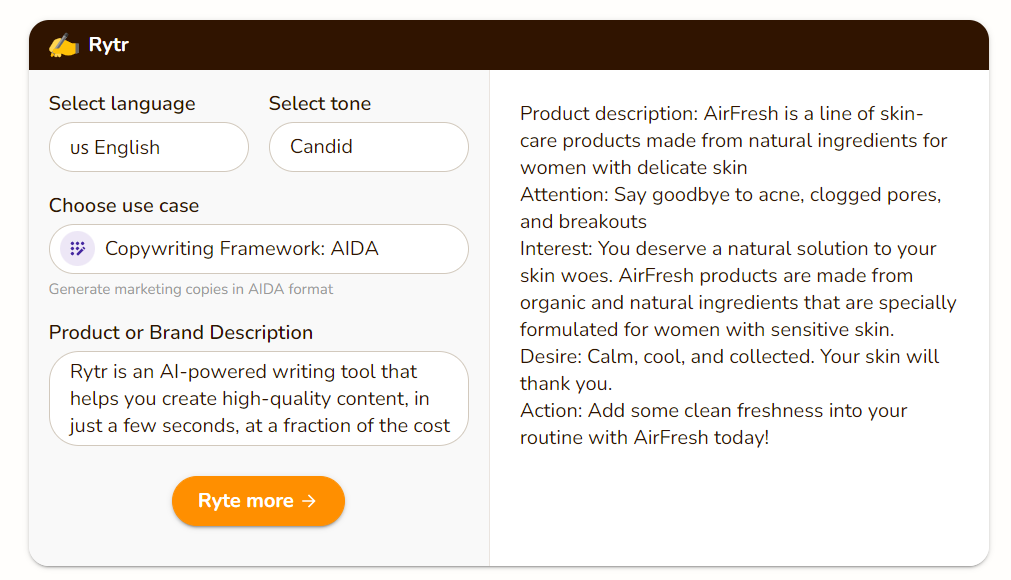Click the purple dotted use case icon

(77, 249)
